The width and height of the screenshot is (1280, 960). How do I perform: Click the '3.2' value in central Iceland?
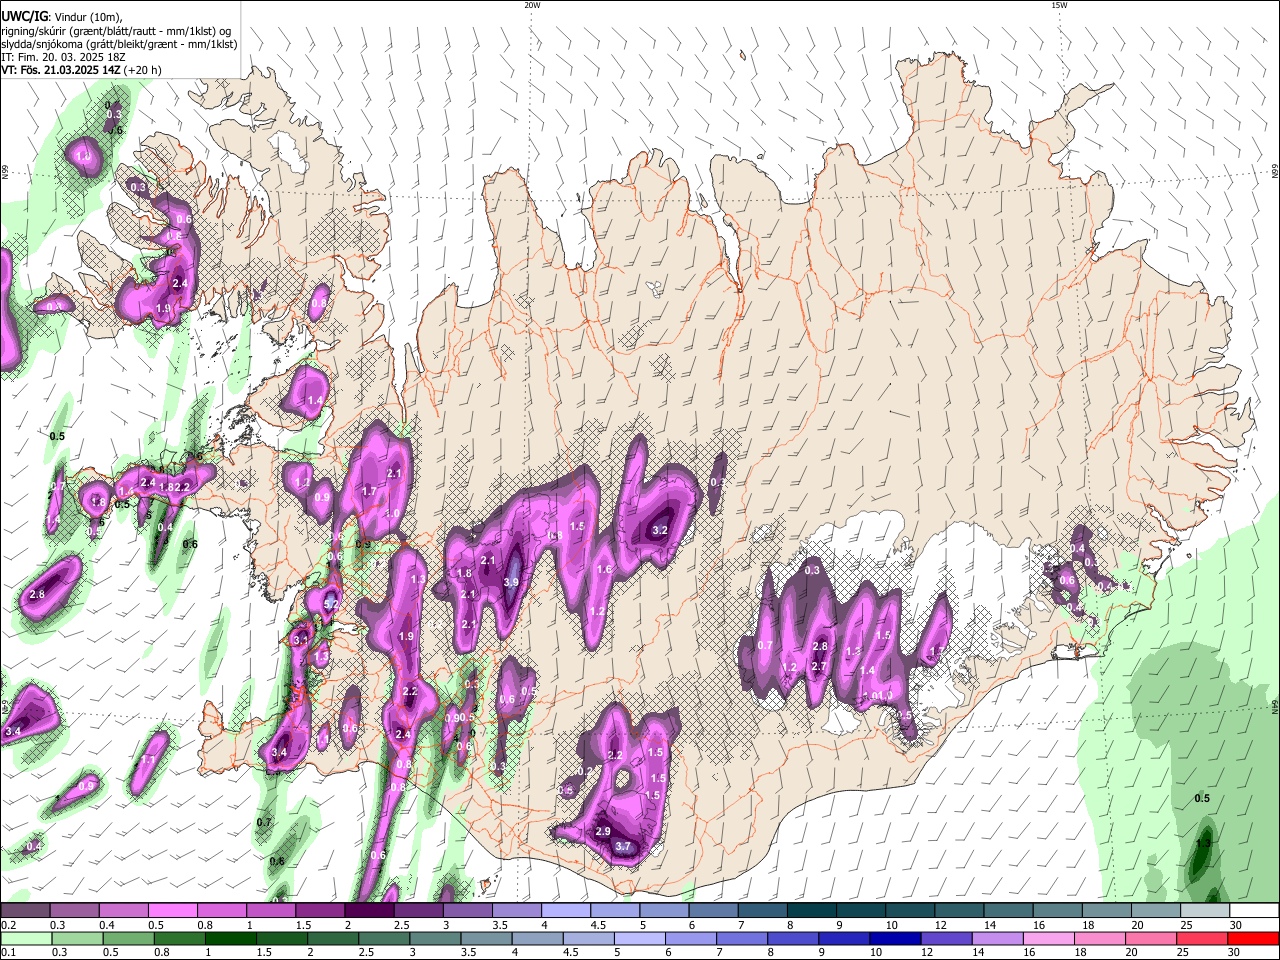(660, 531)
